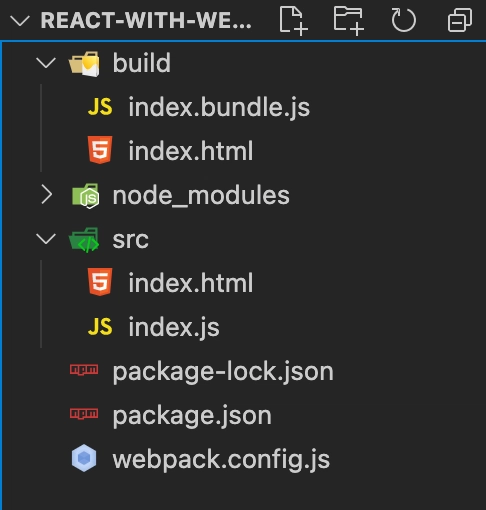Click the New Folder icon
Screen dimensions: 486x510
pyautogui.click(x=348, y=21)
